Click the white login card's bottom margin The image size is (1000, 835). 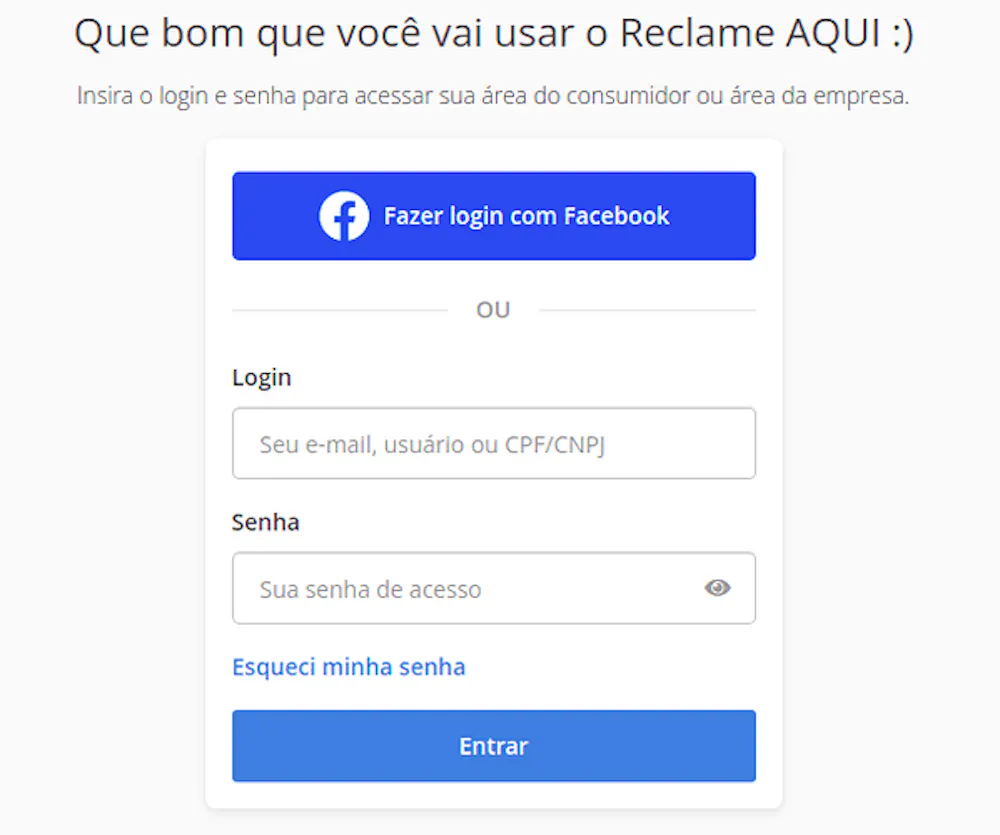(x=493, y=795)
